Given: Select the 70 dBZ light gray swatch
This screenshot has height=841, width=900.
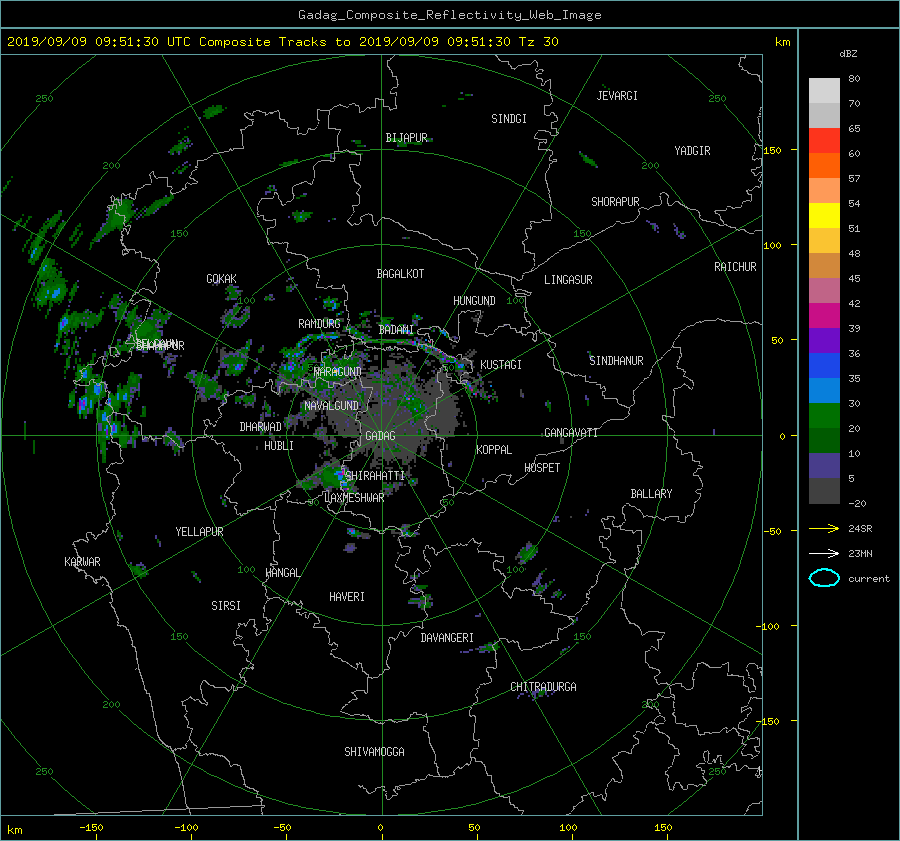Looking at the screenshot, I should point(824,115).
